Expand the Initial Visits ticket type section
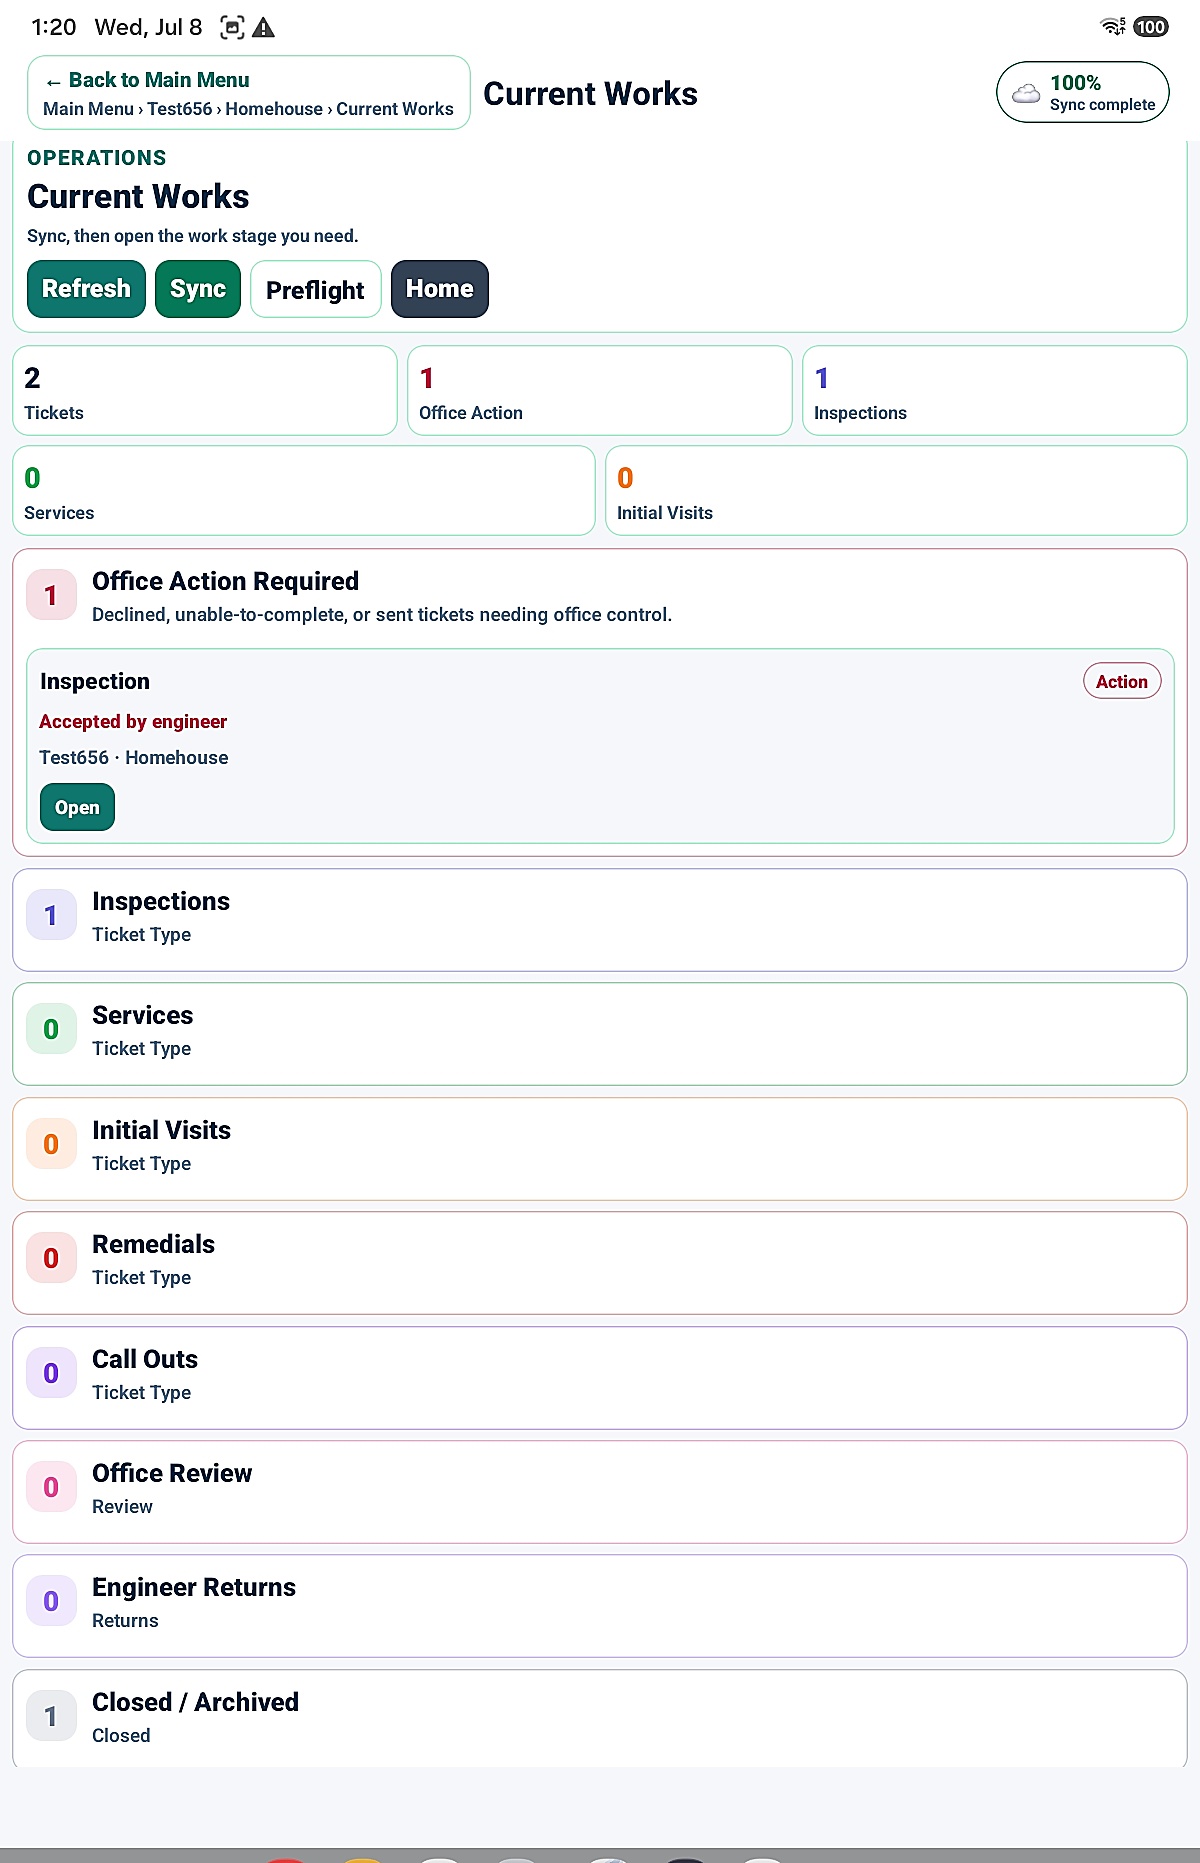The width and height of the screenshot is (1200, 1863). click(600, 1149)
